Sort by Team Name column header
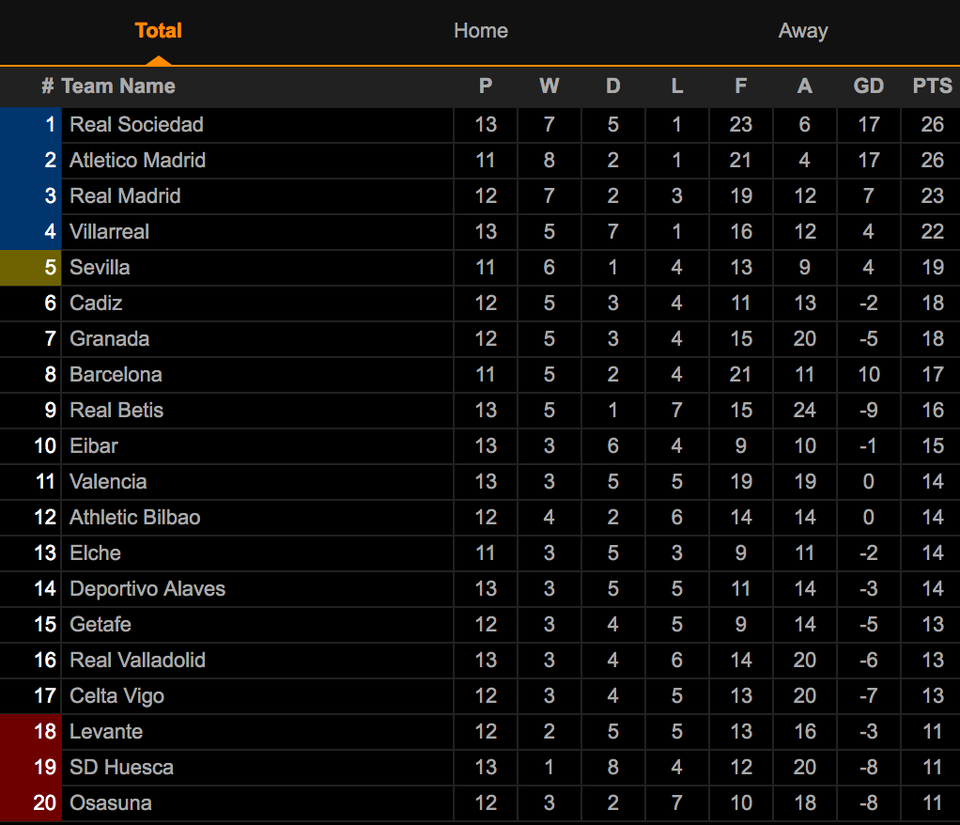Image resolution: width=960 pixels, height=825 pixels. tap(118, 86)
